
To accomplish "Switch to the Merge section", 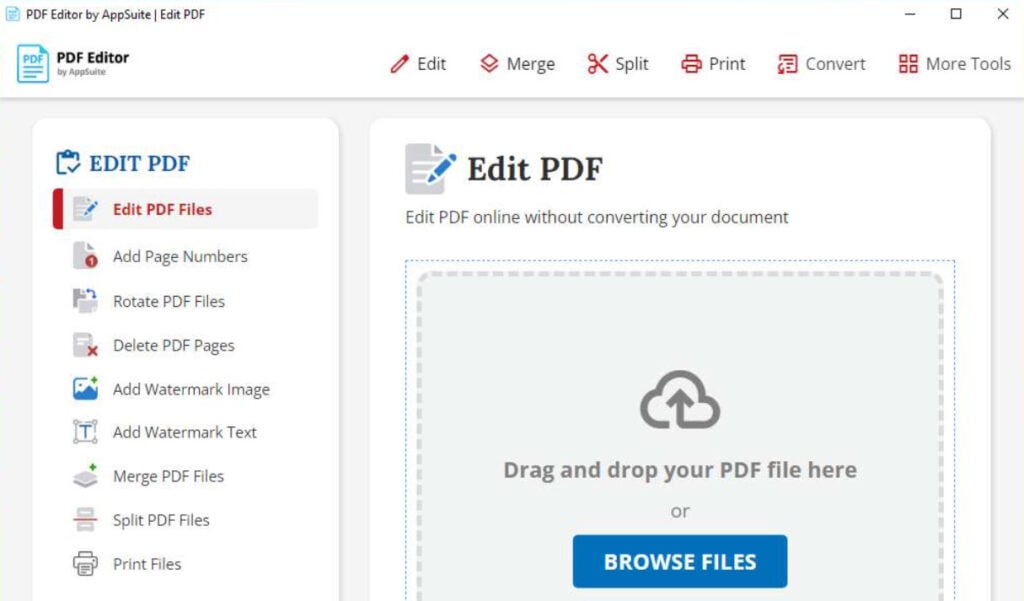I will tap(517, 63).
